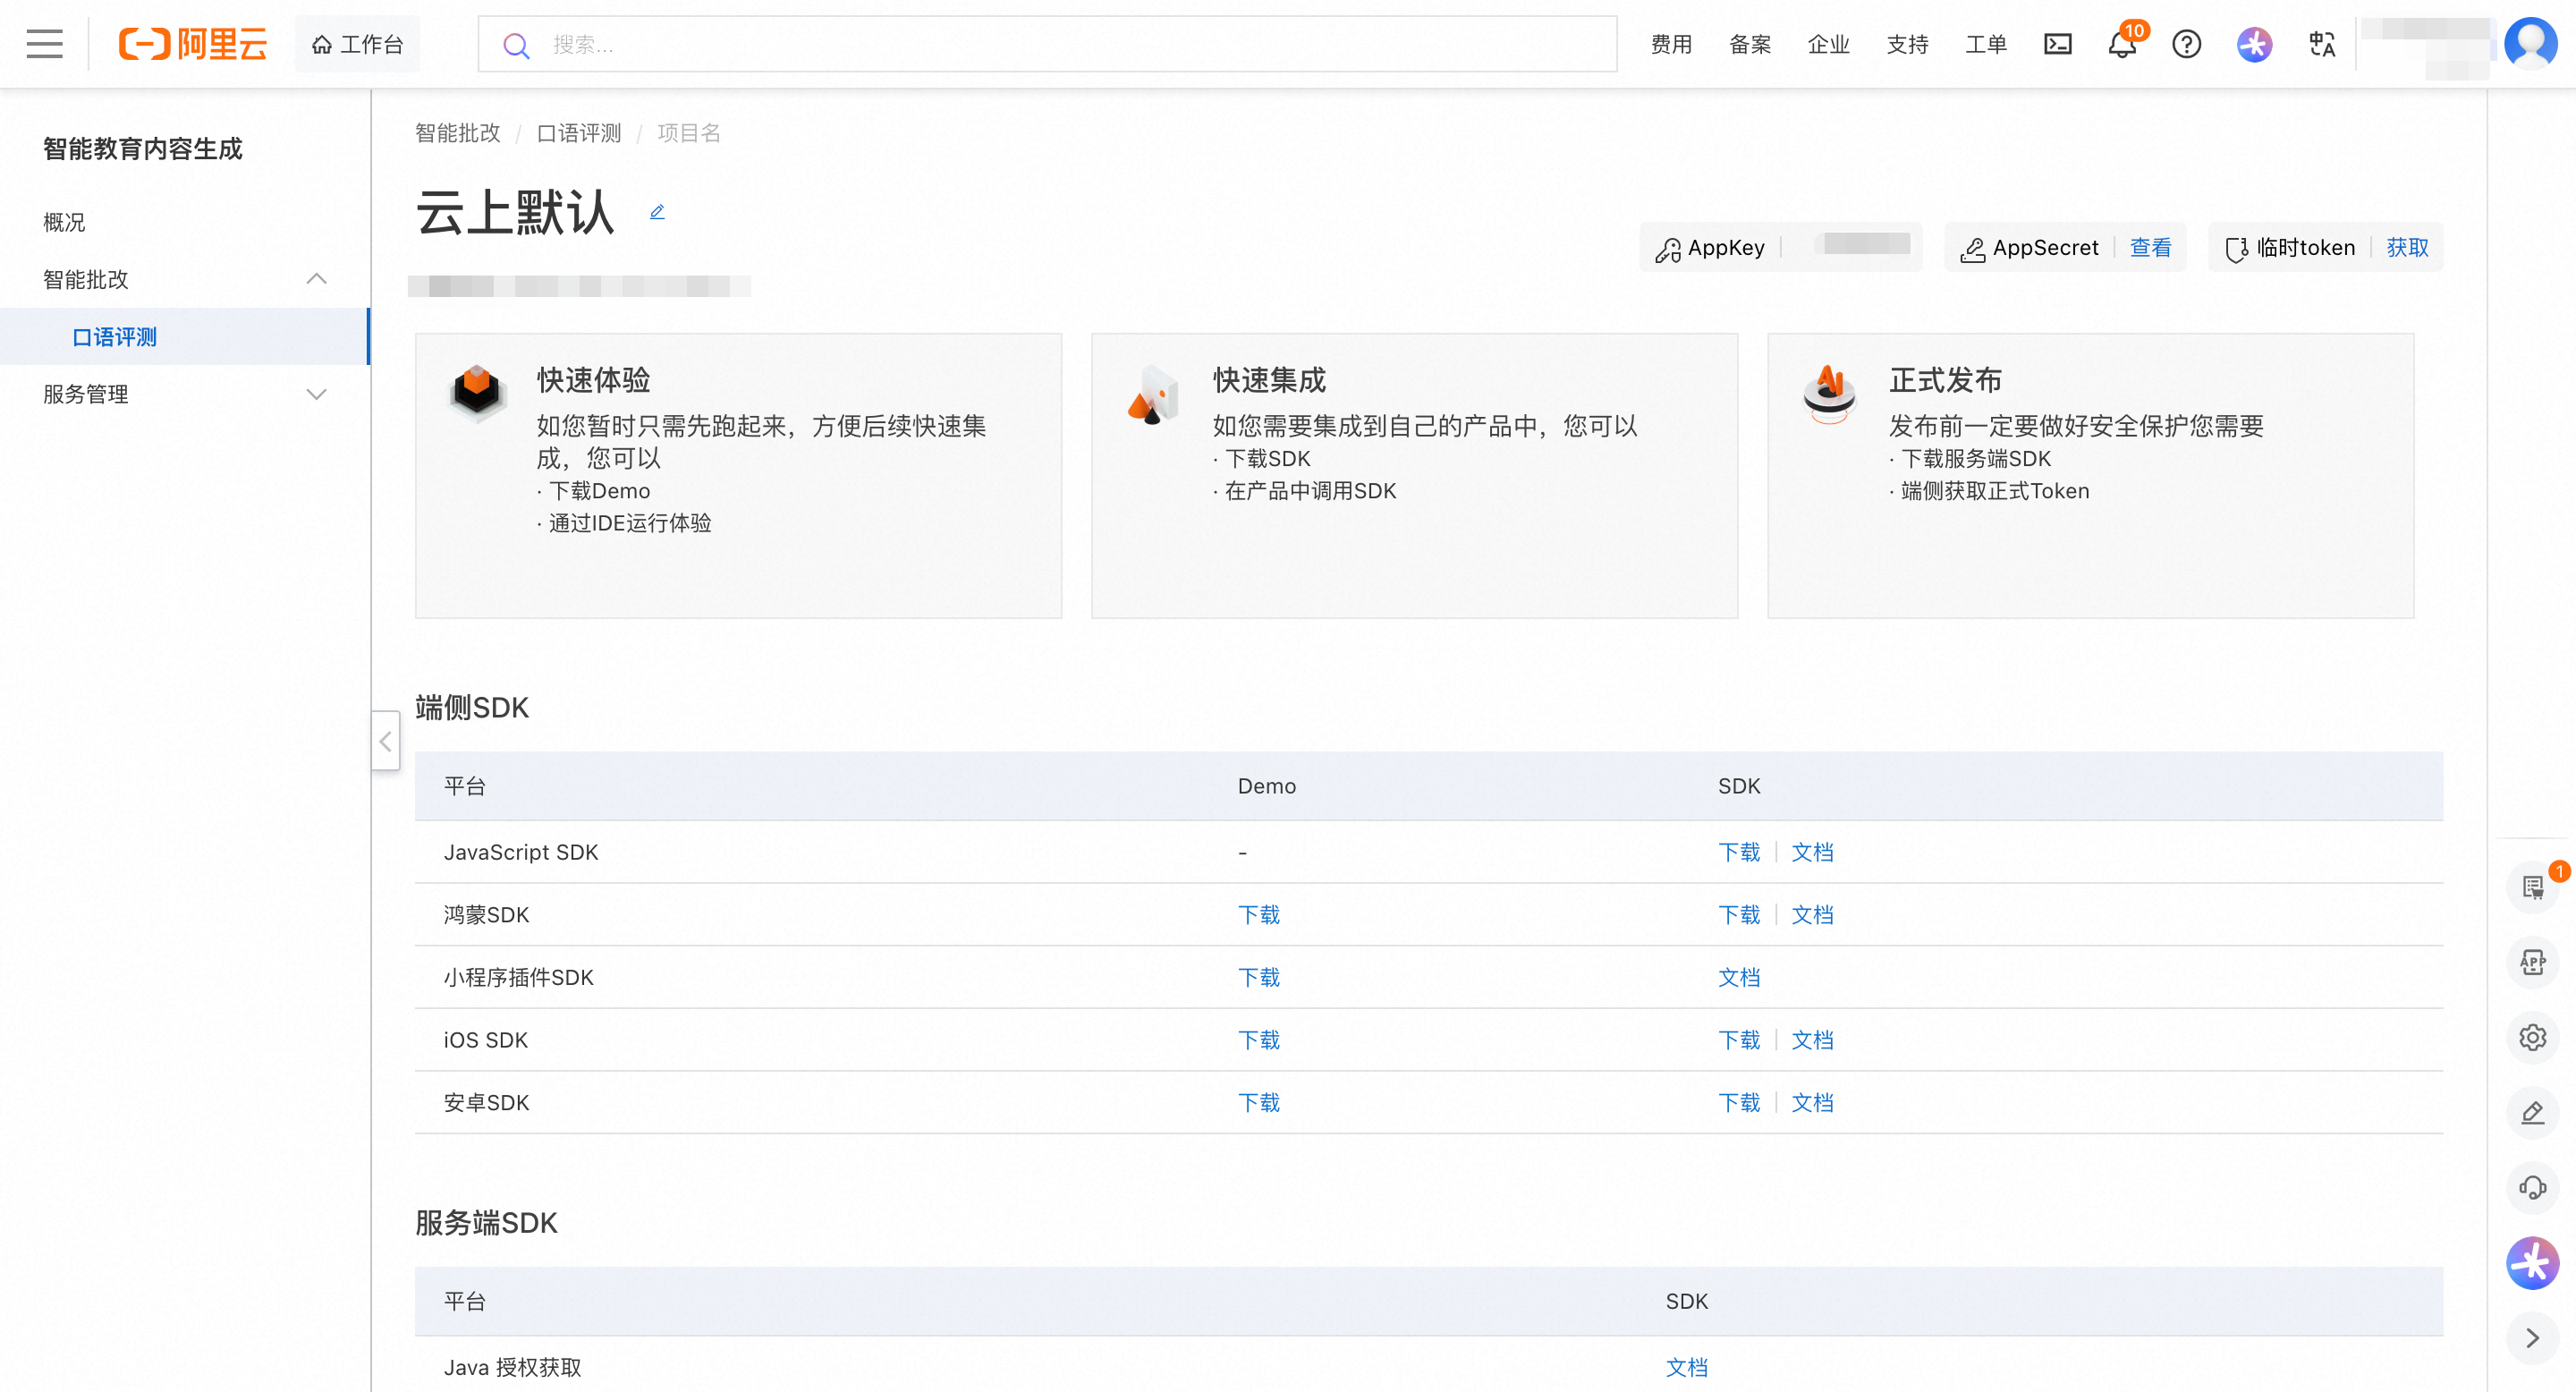
Task: Edit project name with pencil icon
Action: point(657,212)
